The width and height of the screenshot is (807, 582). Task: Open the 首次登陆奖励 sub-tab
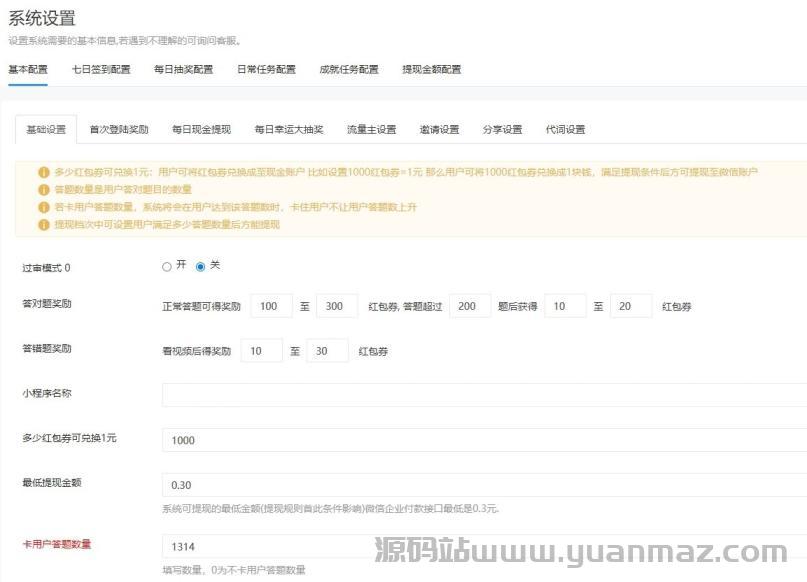[119, 130]
